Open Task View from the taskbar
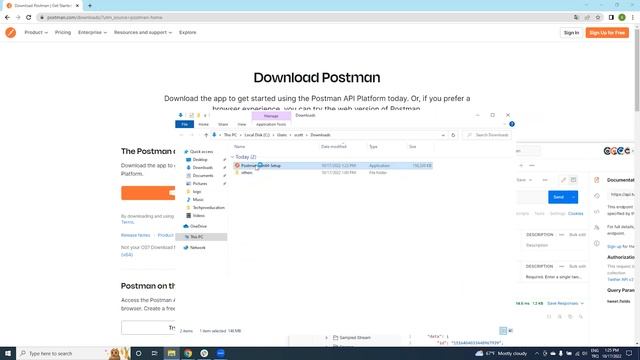640x360 pixels. [x=155, y=353]
